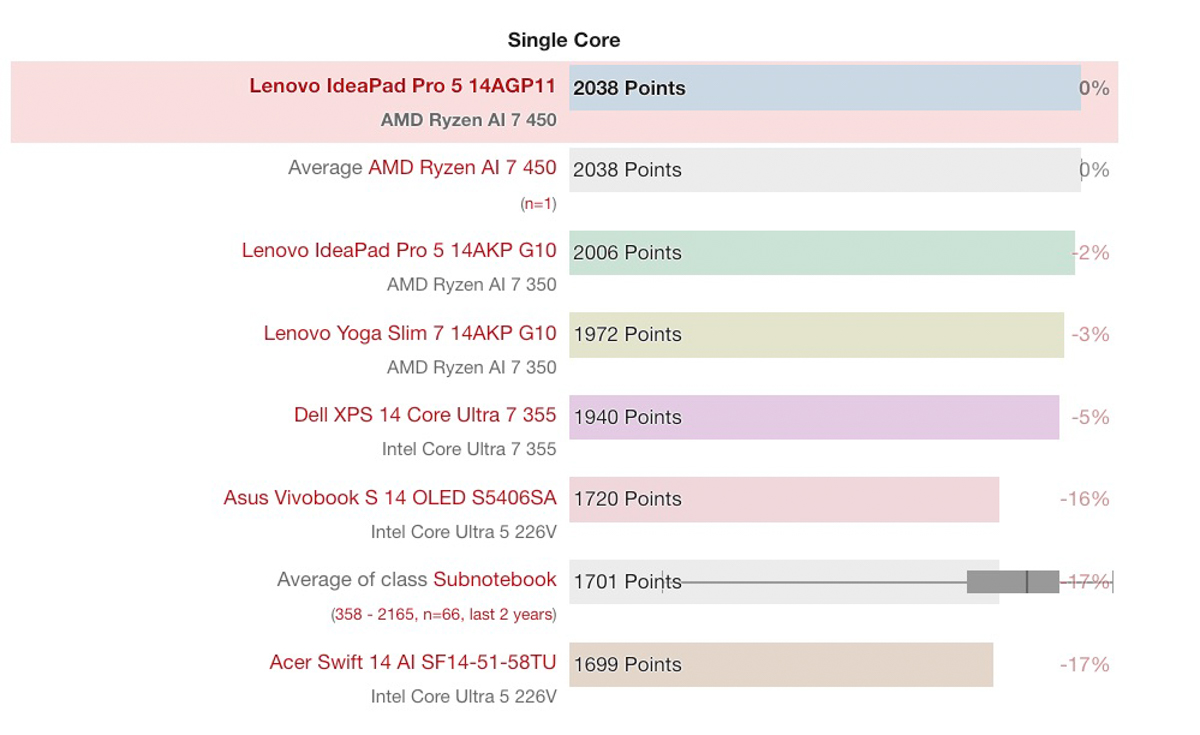Click 'Intel Core Ultra 5 226V' under Acer Swift
The image size is (1200, 735).
(x=464, y=696)
